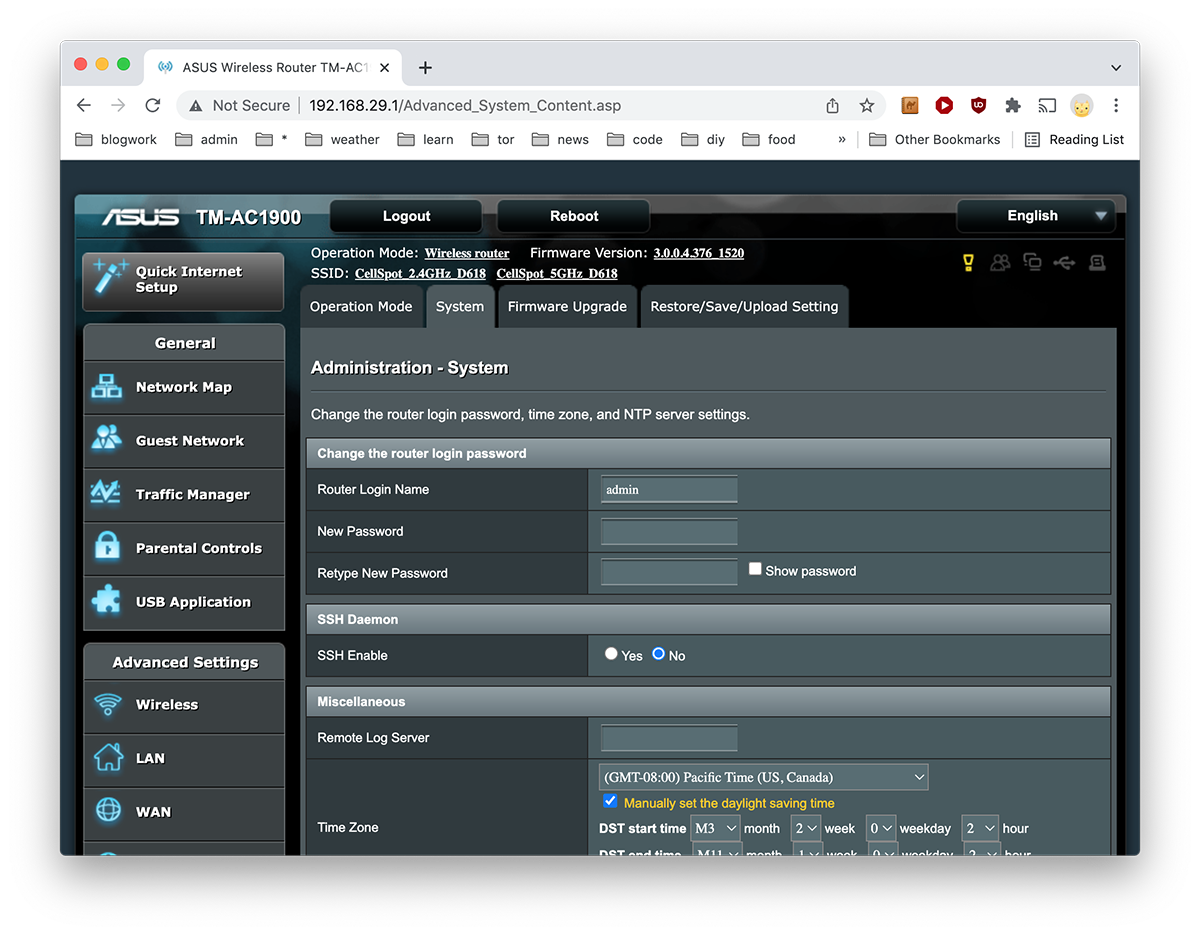Open the USB Application puzzle icon
This screenshot has width=1200, height=935.
[x=106, y=602]
